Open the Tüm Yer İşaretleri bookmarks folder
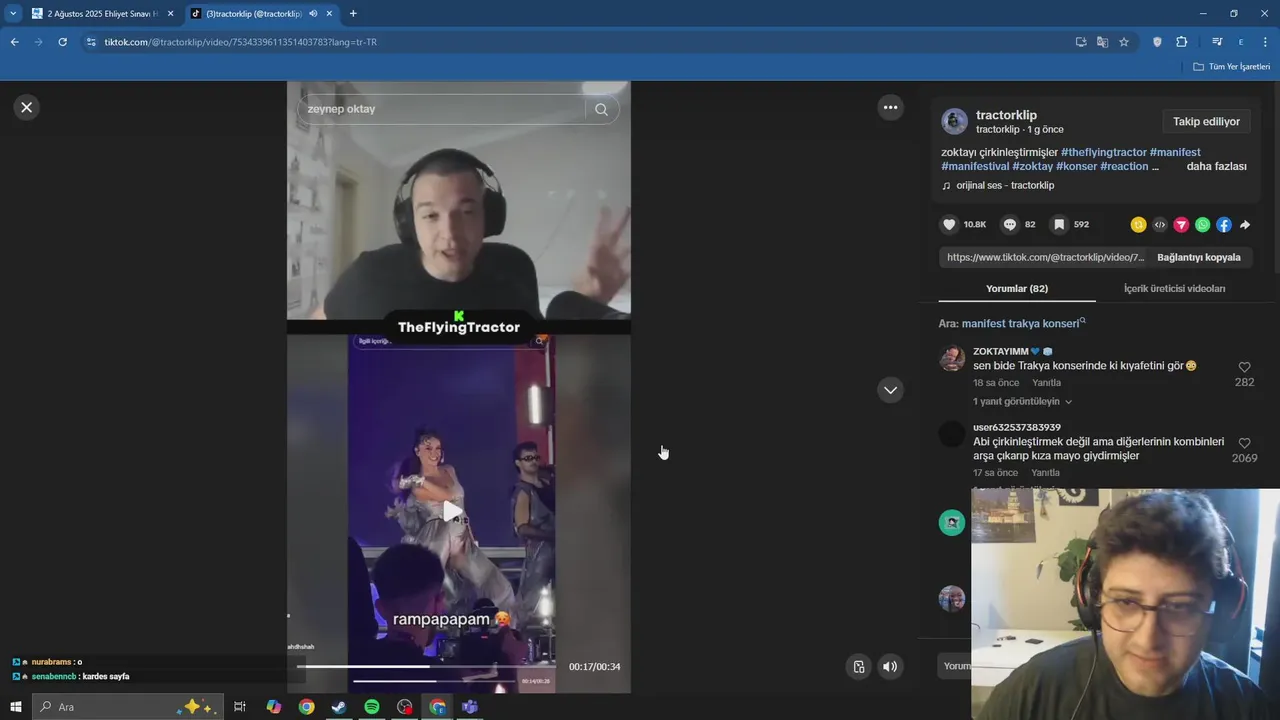 [x=1232, y=67]
